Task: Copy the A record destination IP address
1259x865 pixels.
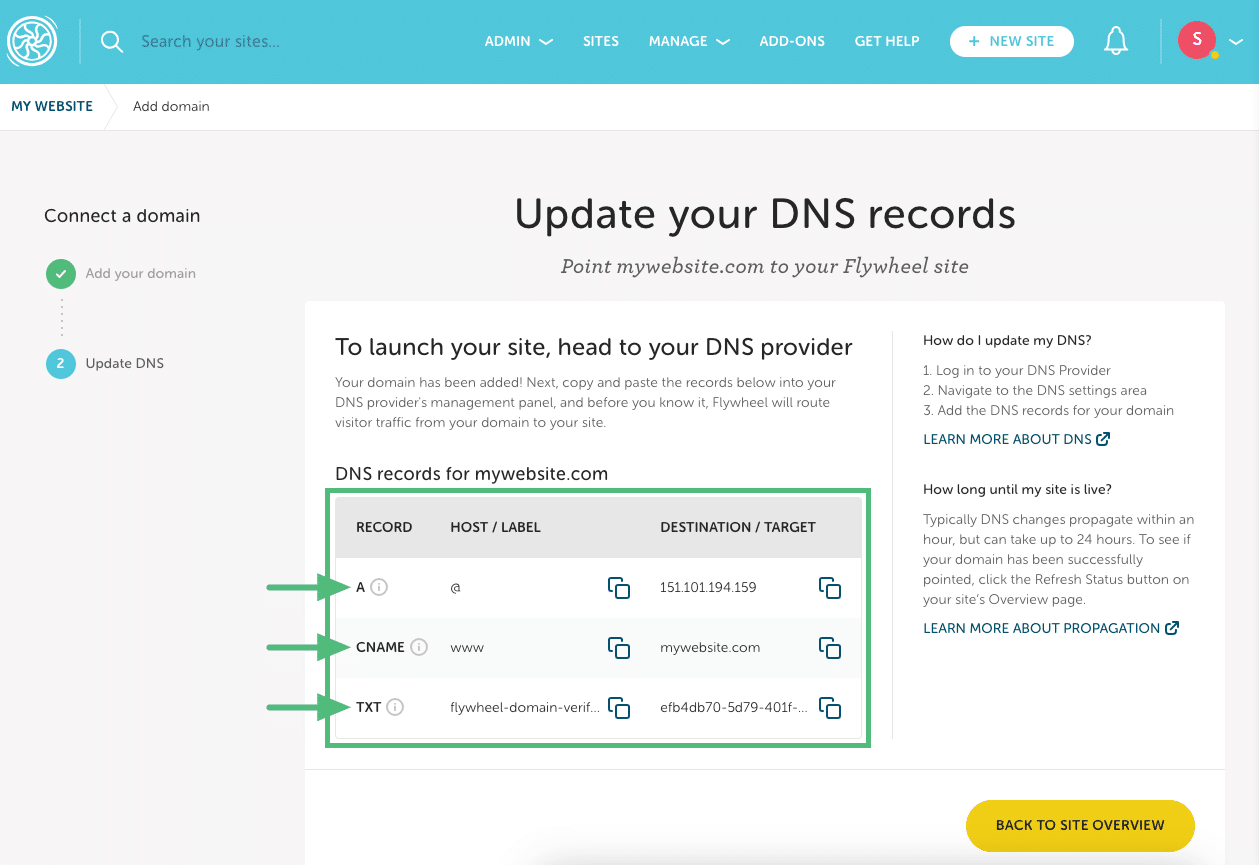Action: coord(831,588)
